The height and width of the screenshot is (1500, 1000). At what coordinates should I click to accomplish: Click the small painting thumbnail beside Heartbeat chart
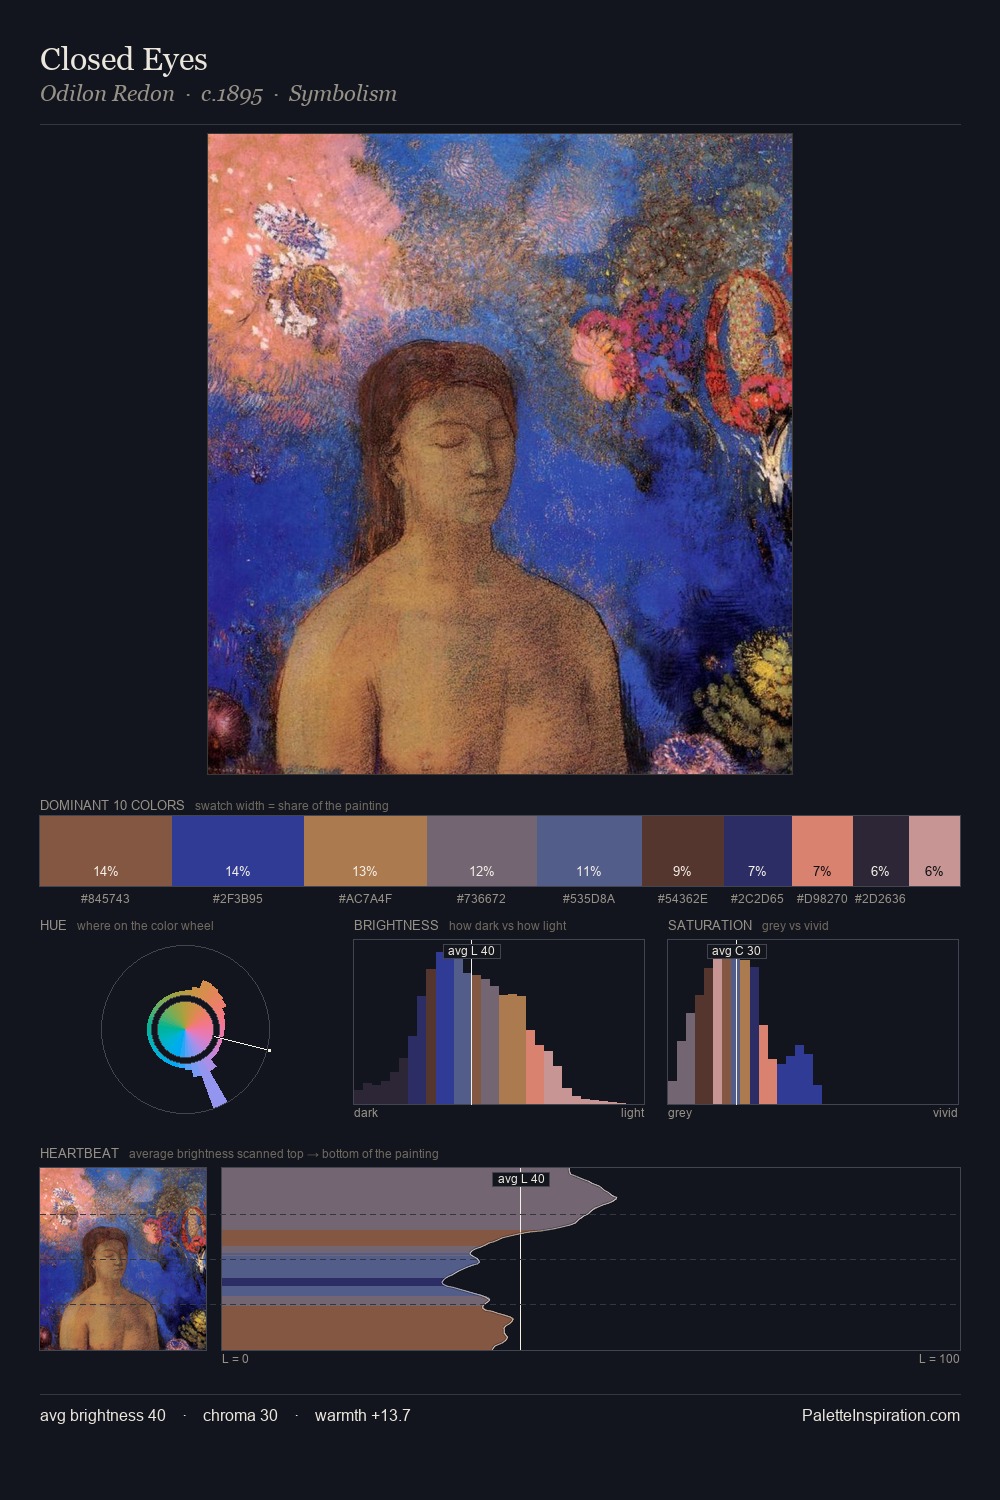[x=123, y=1259]
